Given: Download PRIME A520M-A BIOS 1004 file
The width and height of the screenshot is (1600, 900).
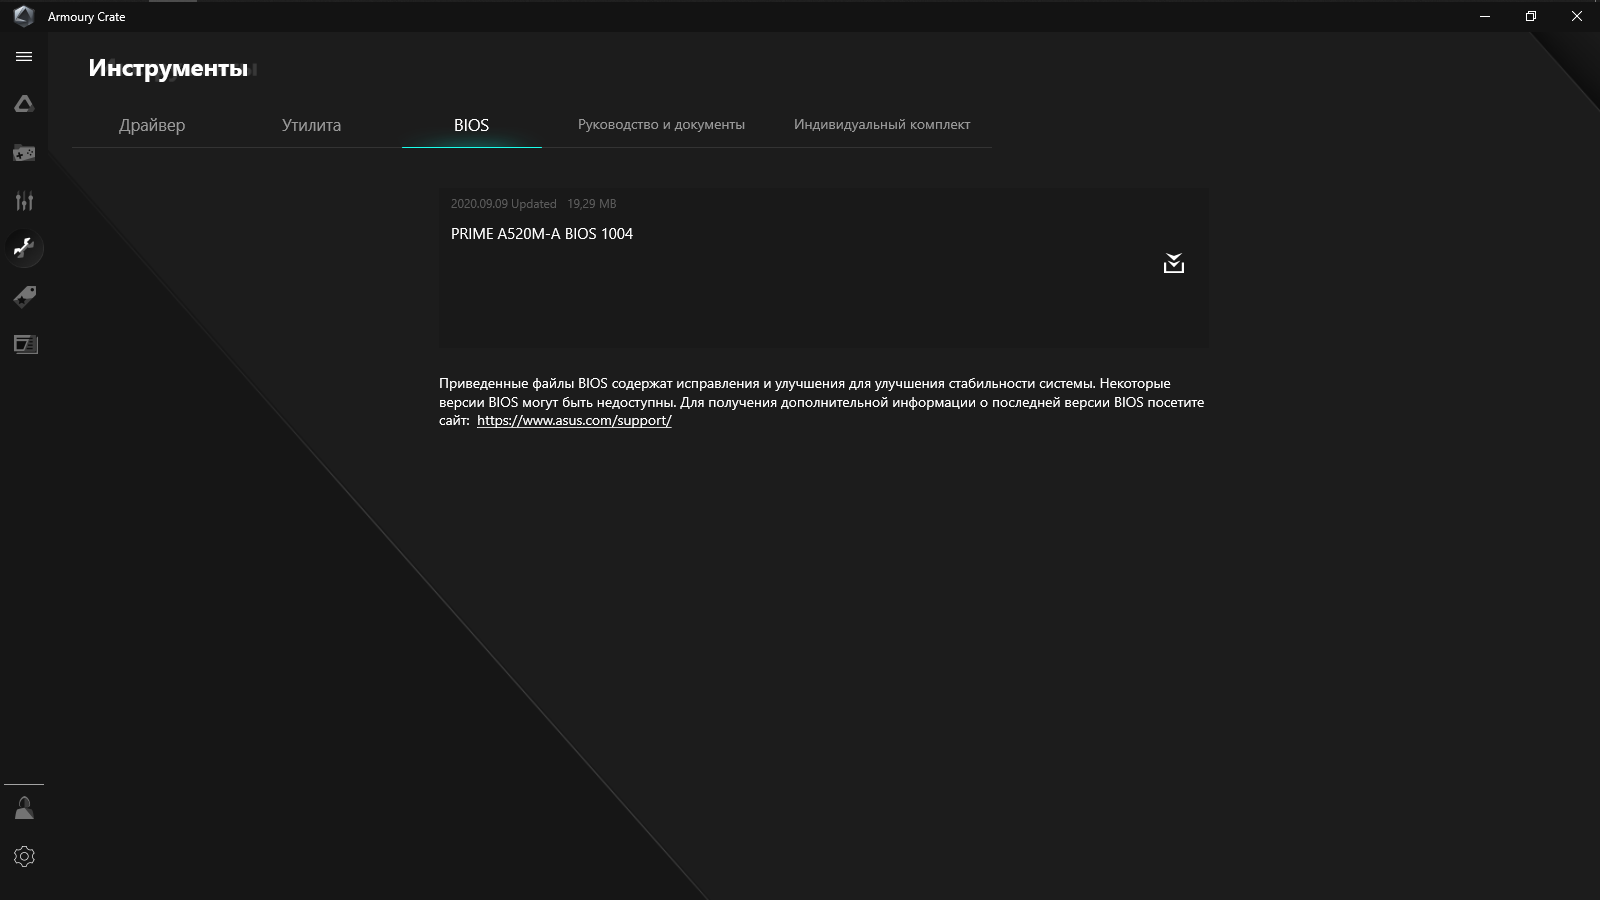Looking at the screenshot, I should tap(1174, 264).
